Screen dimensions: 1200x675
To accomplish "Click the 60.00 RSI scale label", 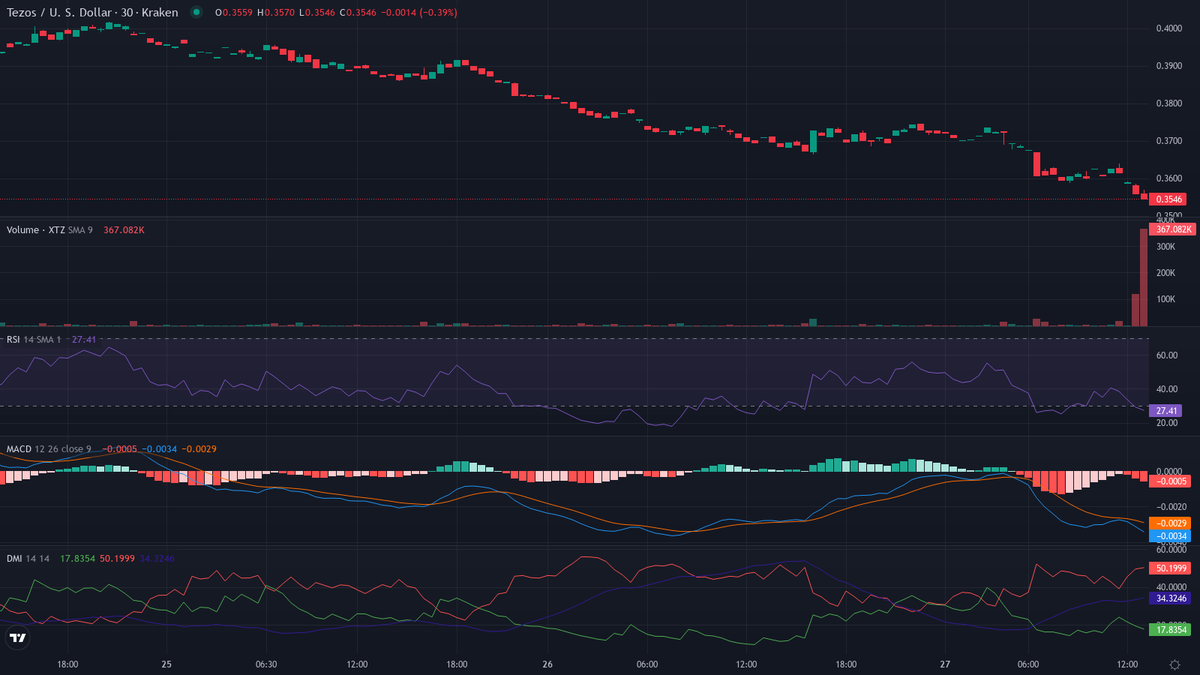I will click(x=1166, y=355).
